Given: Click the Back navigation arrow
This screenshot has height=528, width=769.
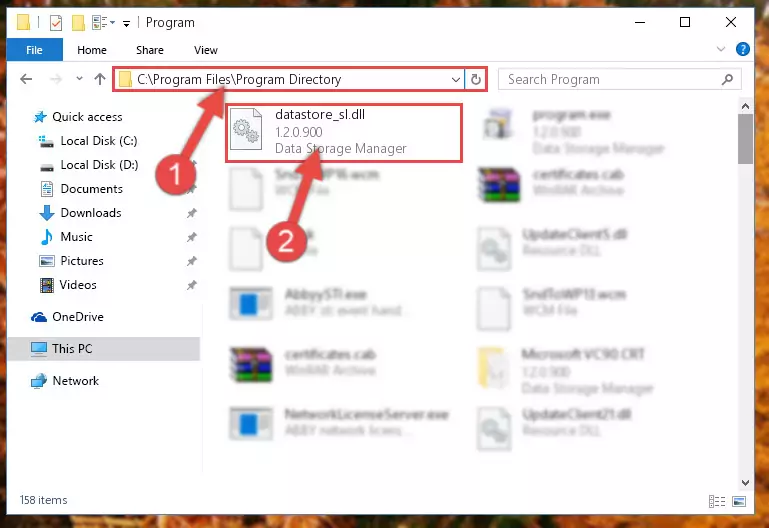Looking at the screenshot, I should [26, 79].
